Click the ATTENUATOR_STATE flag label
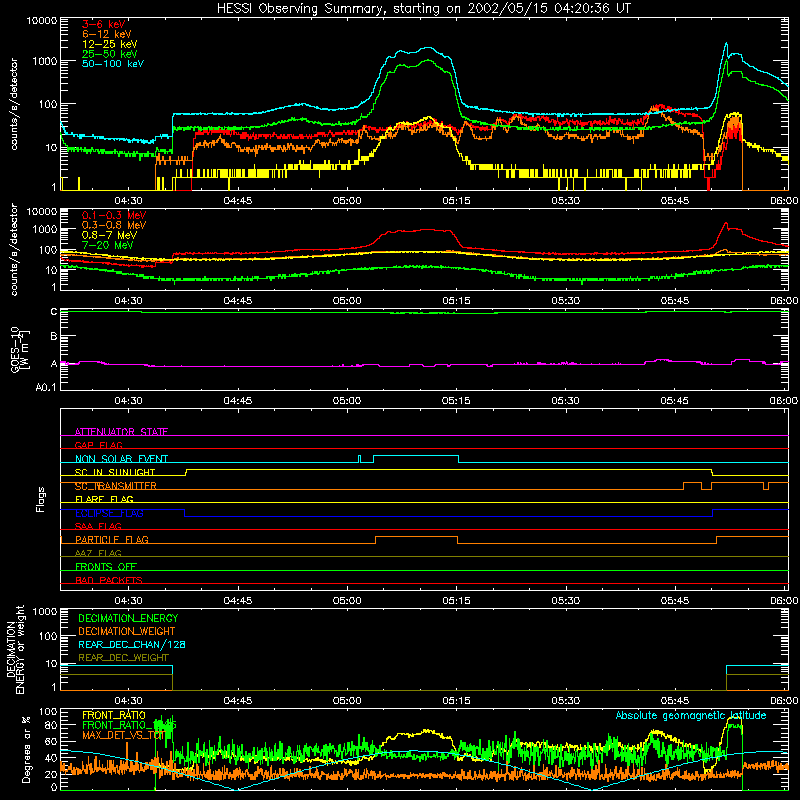This screenshot has width=800, height=800. pyautogui.click(x=121, y=432)
